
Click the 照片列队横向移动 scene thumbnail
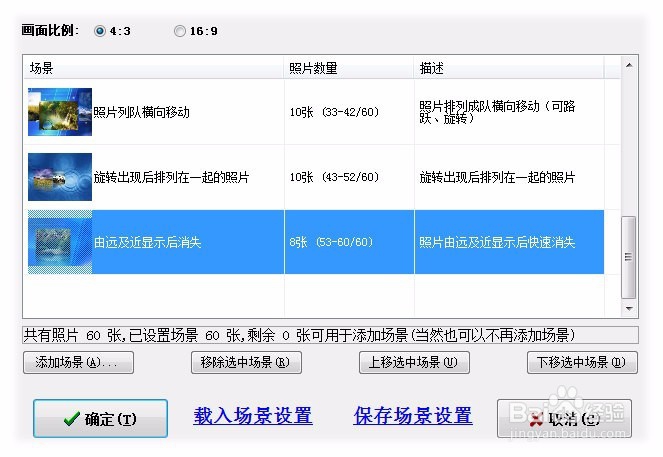pos(60,112)
